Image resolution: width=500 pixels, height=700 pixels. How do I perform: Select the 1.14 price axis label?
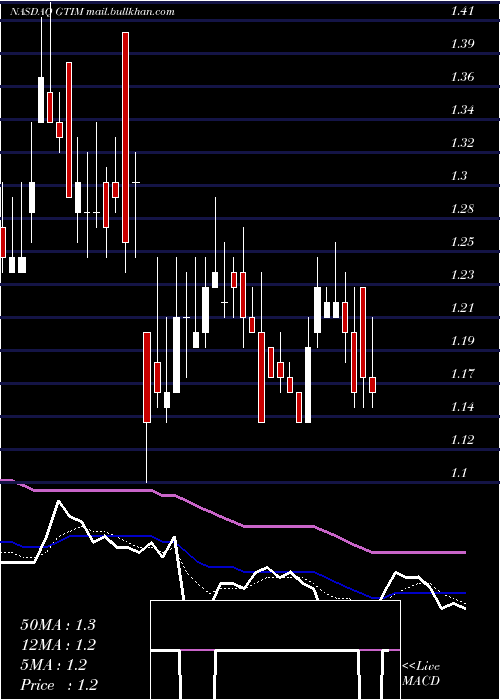click(x=462, y=407)
